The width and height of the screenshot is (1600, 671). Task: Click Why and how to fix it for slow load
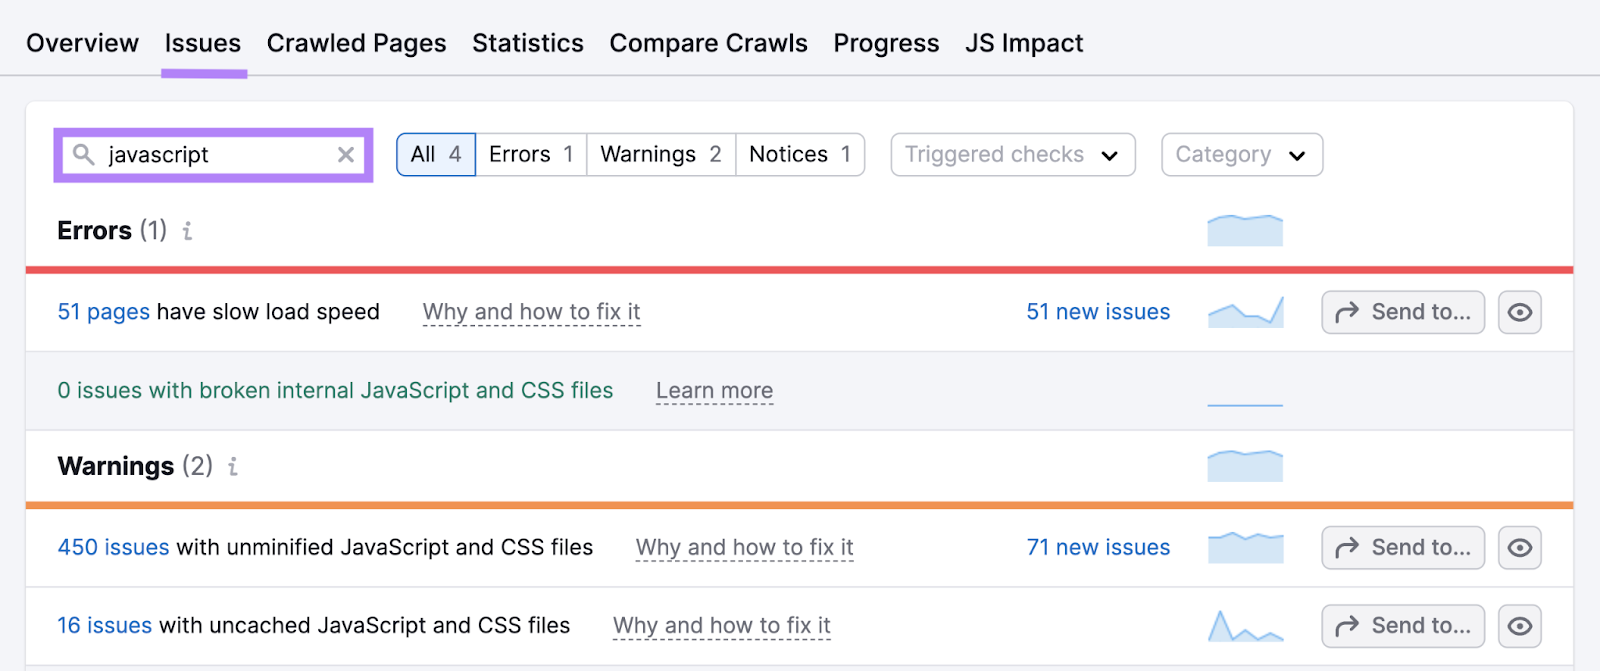(530, 311)
